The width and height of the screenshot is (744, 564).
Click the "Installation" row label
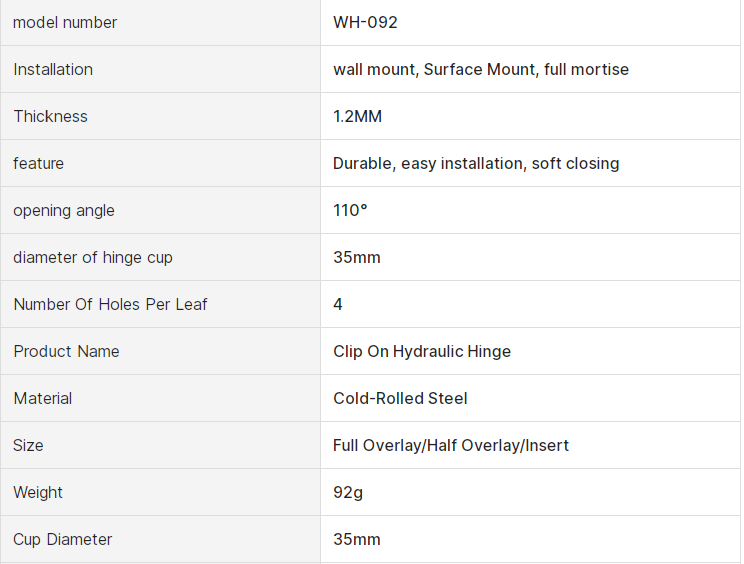(53, 69)
